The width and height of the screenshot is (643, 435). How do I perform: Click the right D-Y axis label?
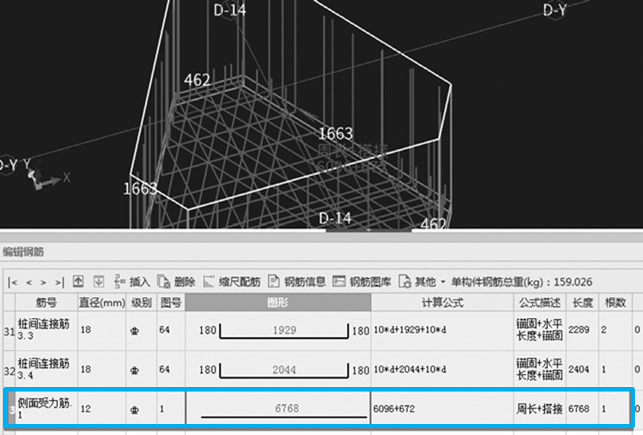point(555,10)
